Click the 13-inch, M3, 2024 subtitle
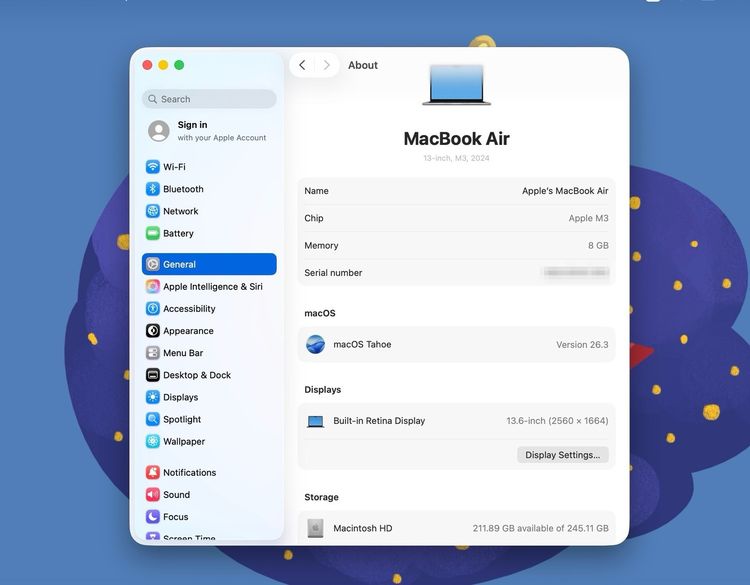 pyautogui.click(x=456, y=158)
